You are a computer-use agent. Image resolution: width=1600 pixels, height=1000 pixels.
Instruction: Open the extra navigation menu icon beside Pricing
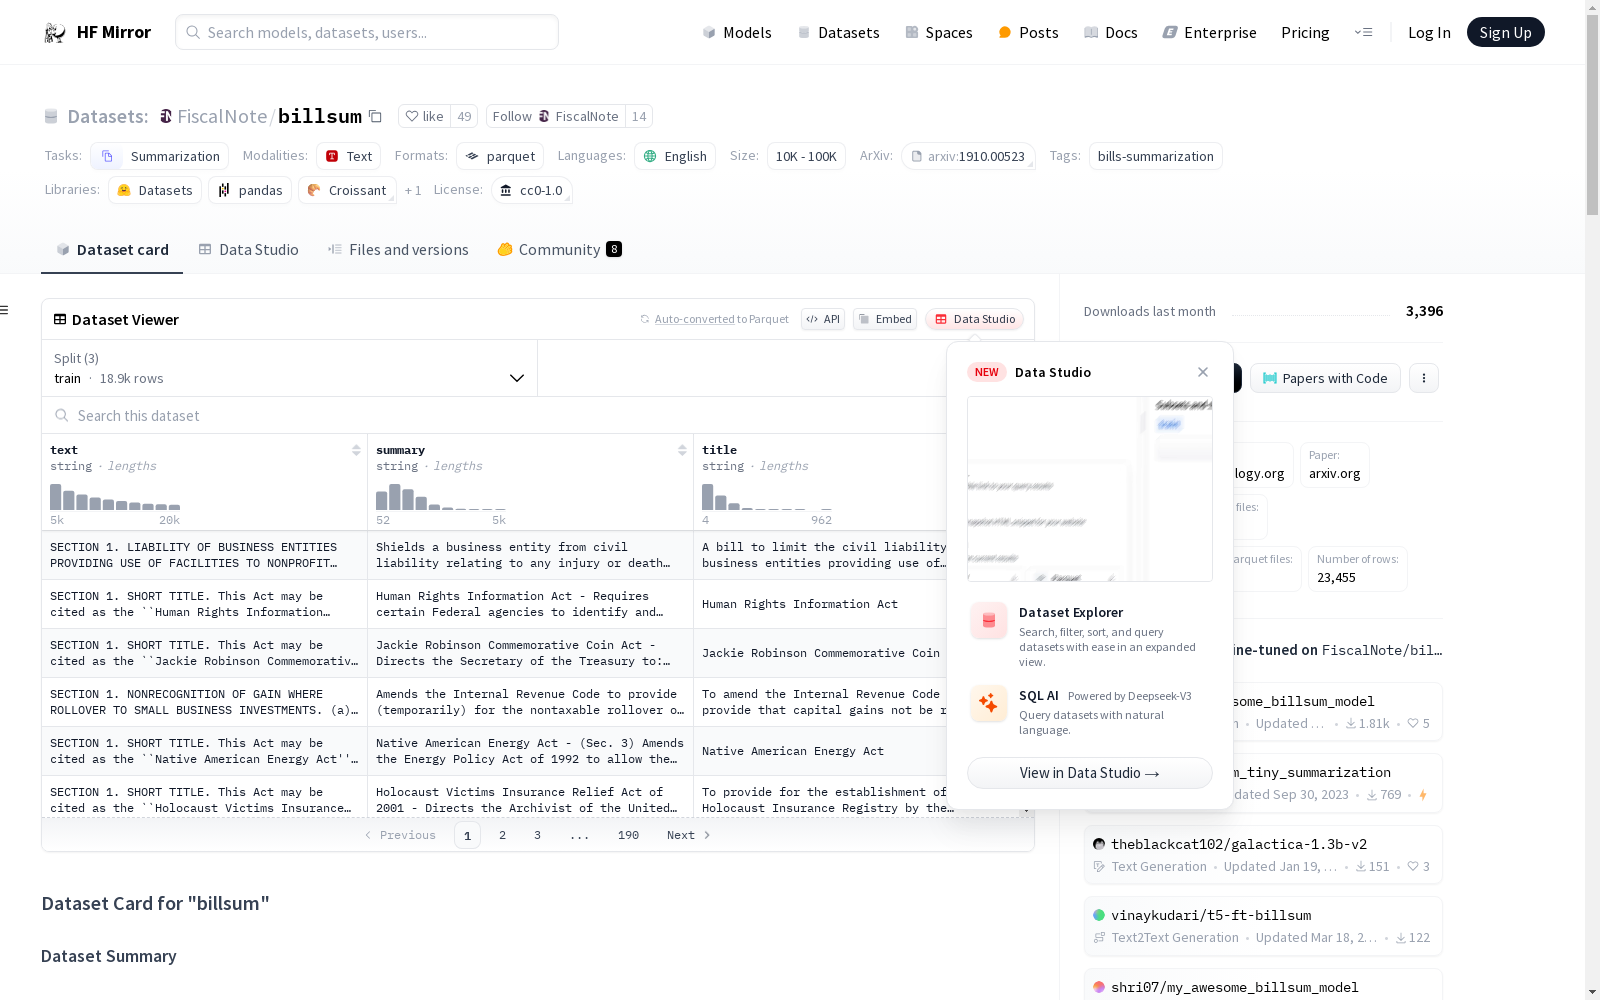click(1363, 32)
